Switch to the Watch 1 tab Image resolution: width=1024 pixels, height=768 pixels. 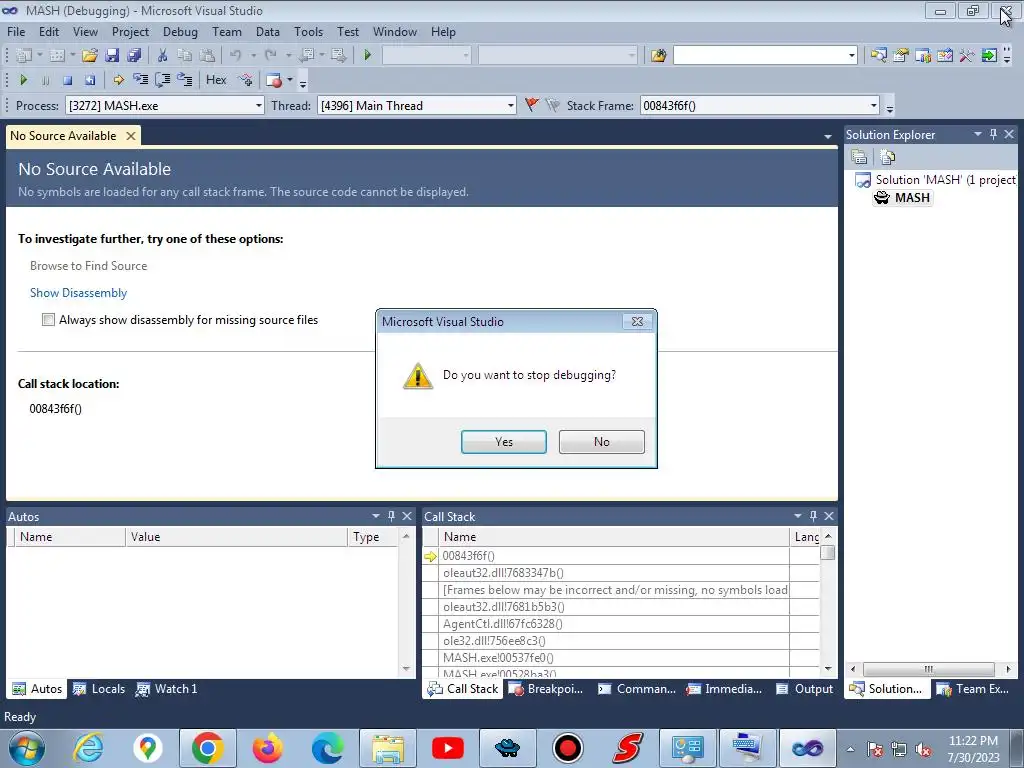pyautogui.click(x=167, y=688)
